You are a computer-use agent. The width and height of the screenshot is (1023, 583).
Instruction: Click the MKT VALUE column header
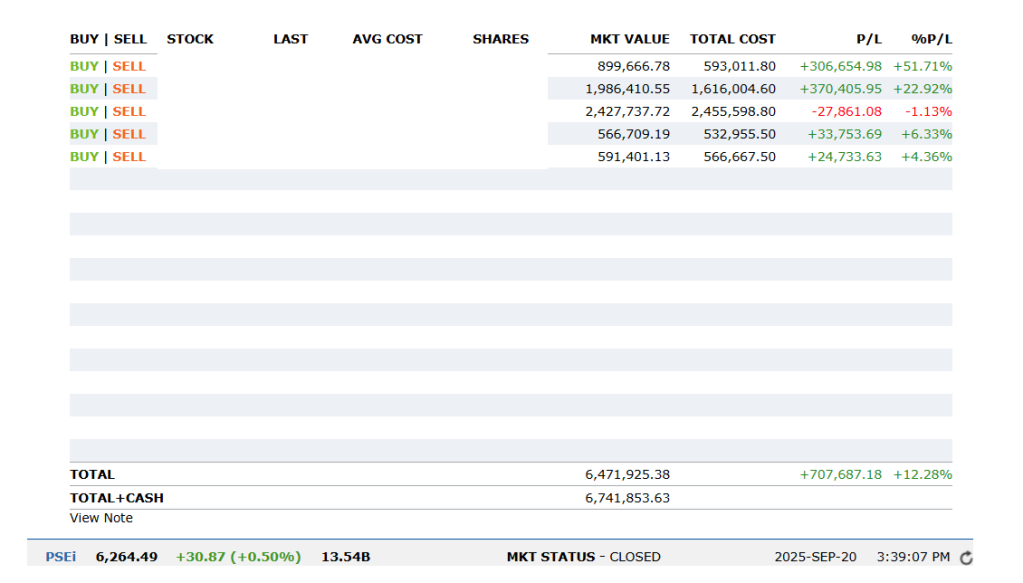[x=630, y=39]
